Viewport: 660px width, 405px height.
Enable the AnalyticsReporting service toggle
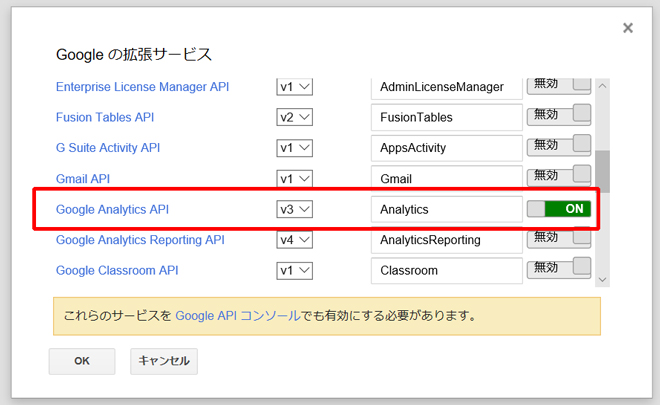pyautogui.click(x=559, y=238)
